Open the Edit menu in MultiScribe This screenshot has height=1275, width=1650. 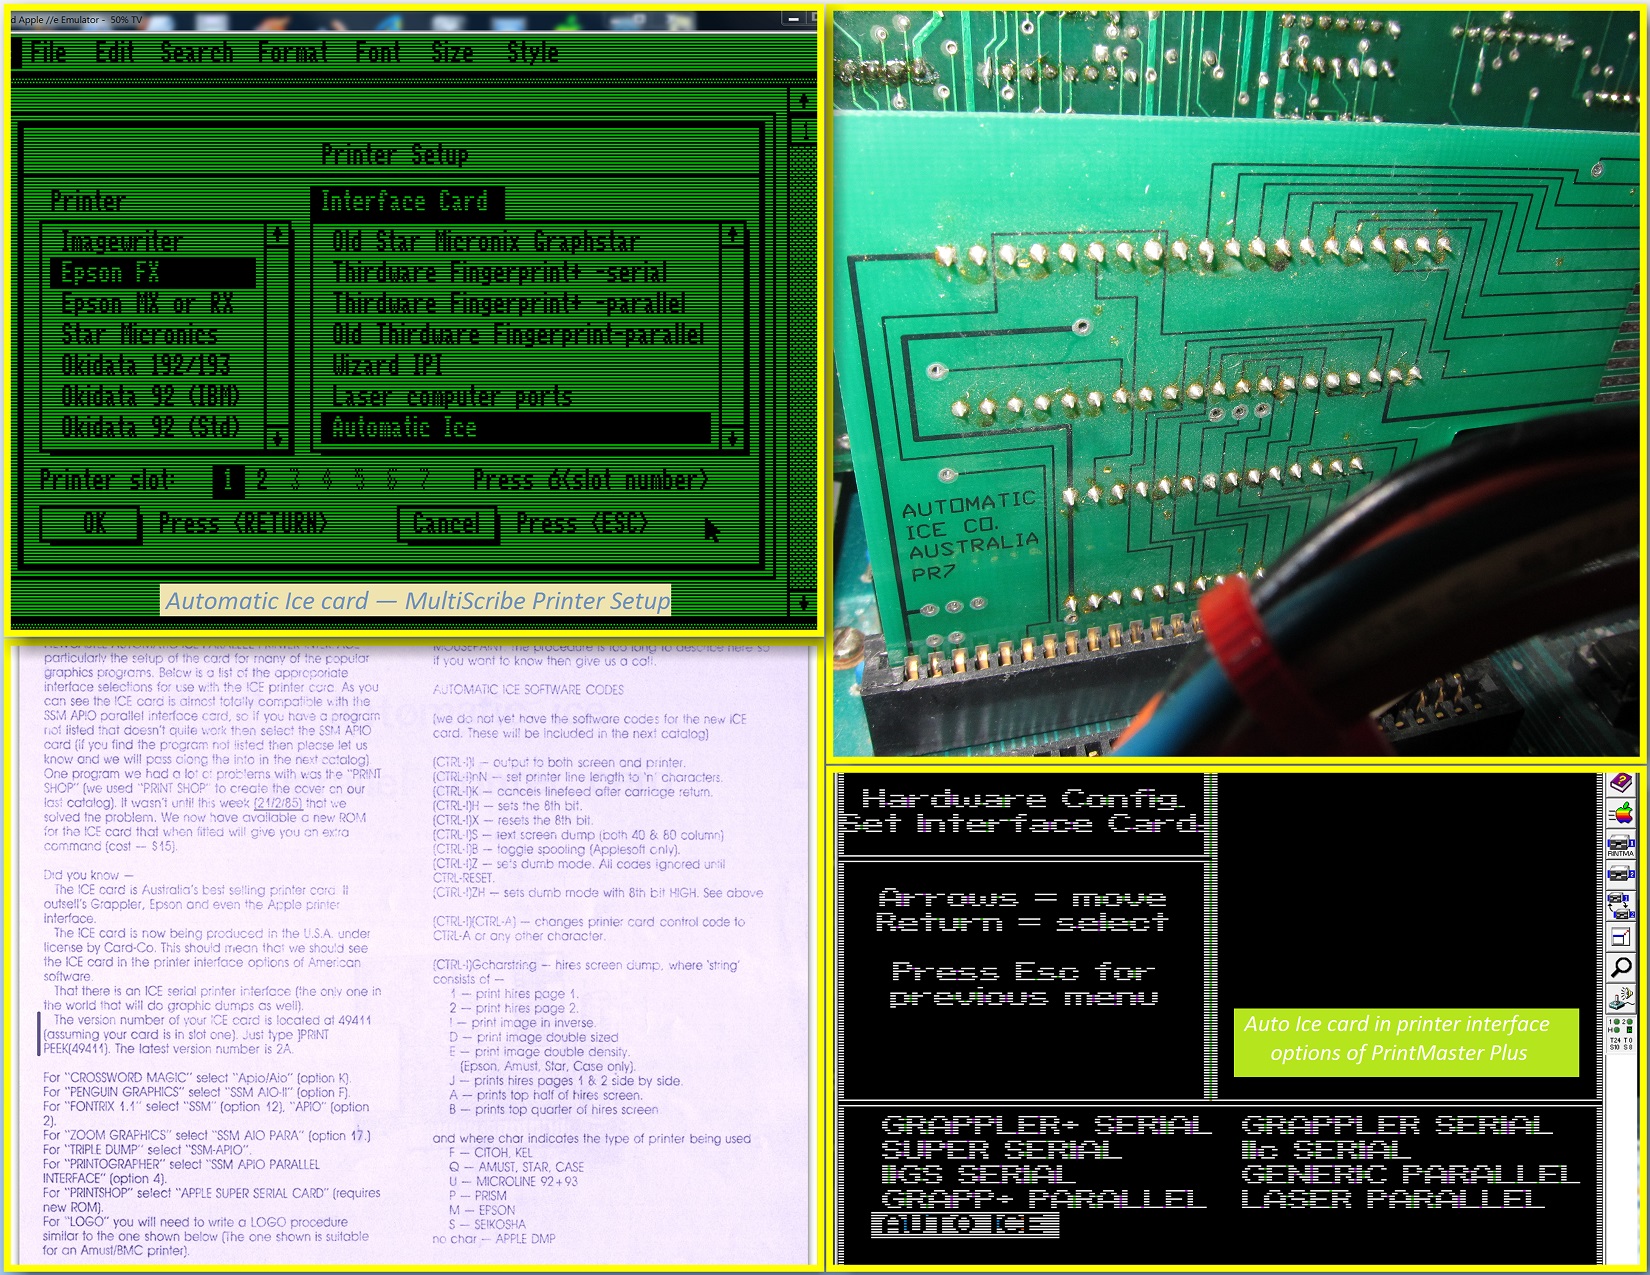pyautogui.click(x=114, y=52)
